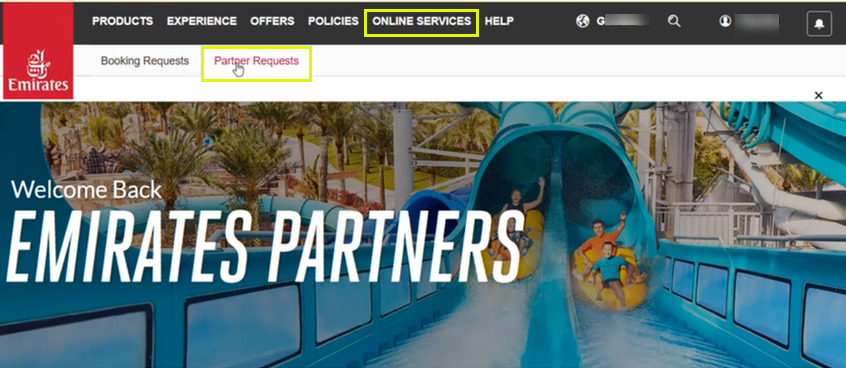The image size is (846, 368).
Task: Open the PRODUCTS menu
Action: [122, 21]
